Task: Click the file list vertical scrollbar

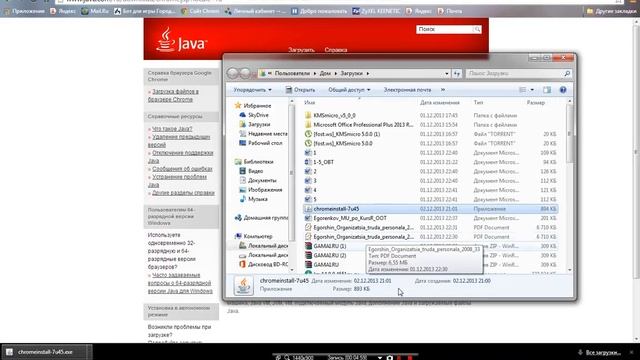Action: click(569, 134)
